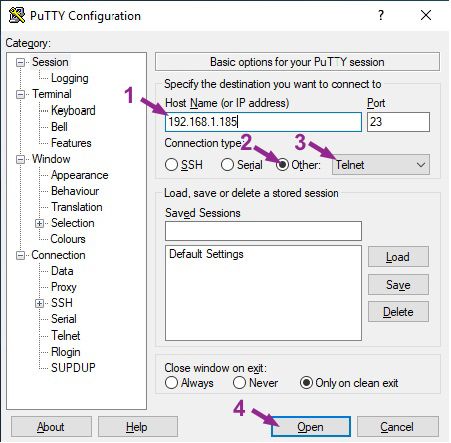Collapse the Window tree node
Image resolution: width=451 pixels, height=443 pixels.
click(20, 159)
